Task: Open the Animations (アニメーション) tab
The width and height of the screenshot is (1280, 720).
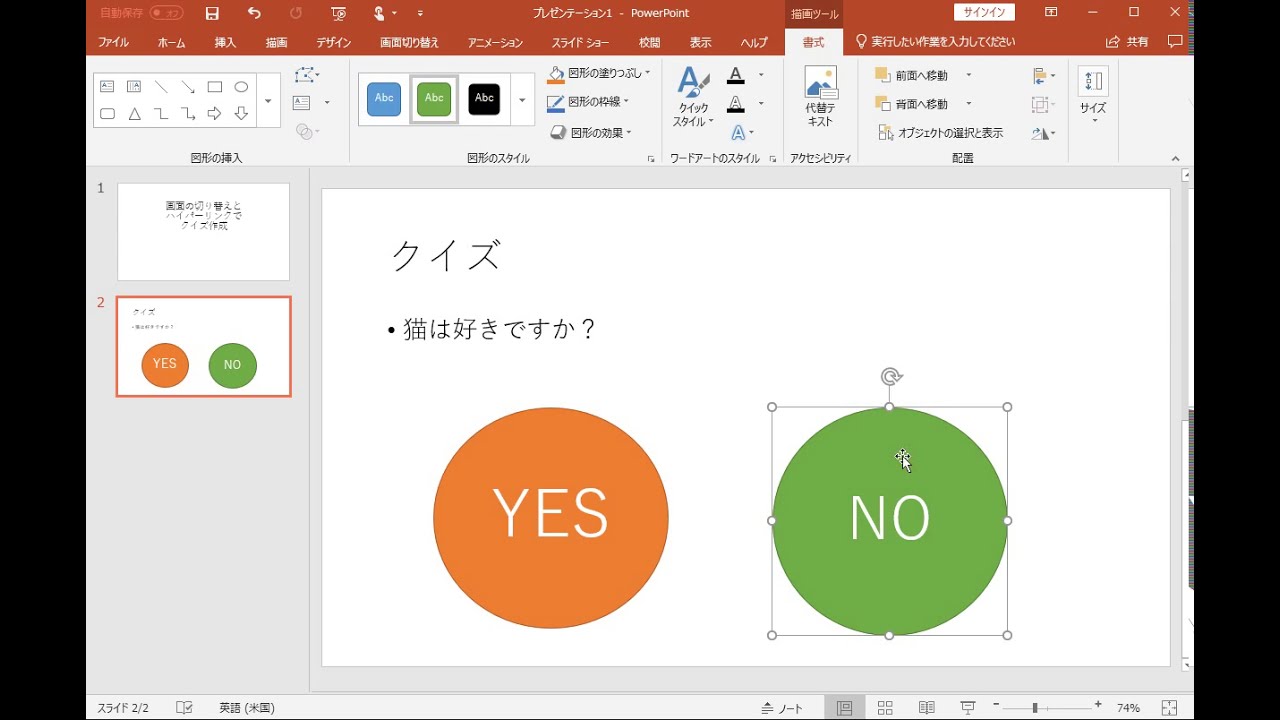Action: coord(495,43)
